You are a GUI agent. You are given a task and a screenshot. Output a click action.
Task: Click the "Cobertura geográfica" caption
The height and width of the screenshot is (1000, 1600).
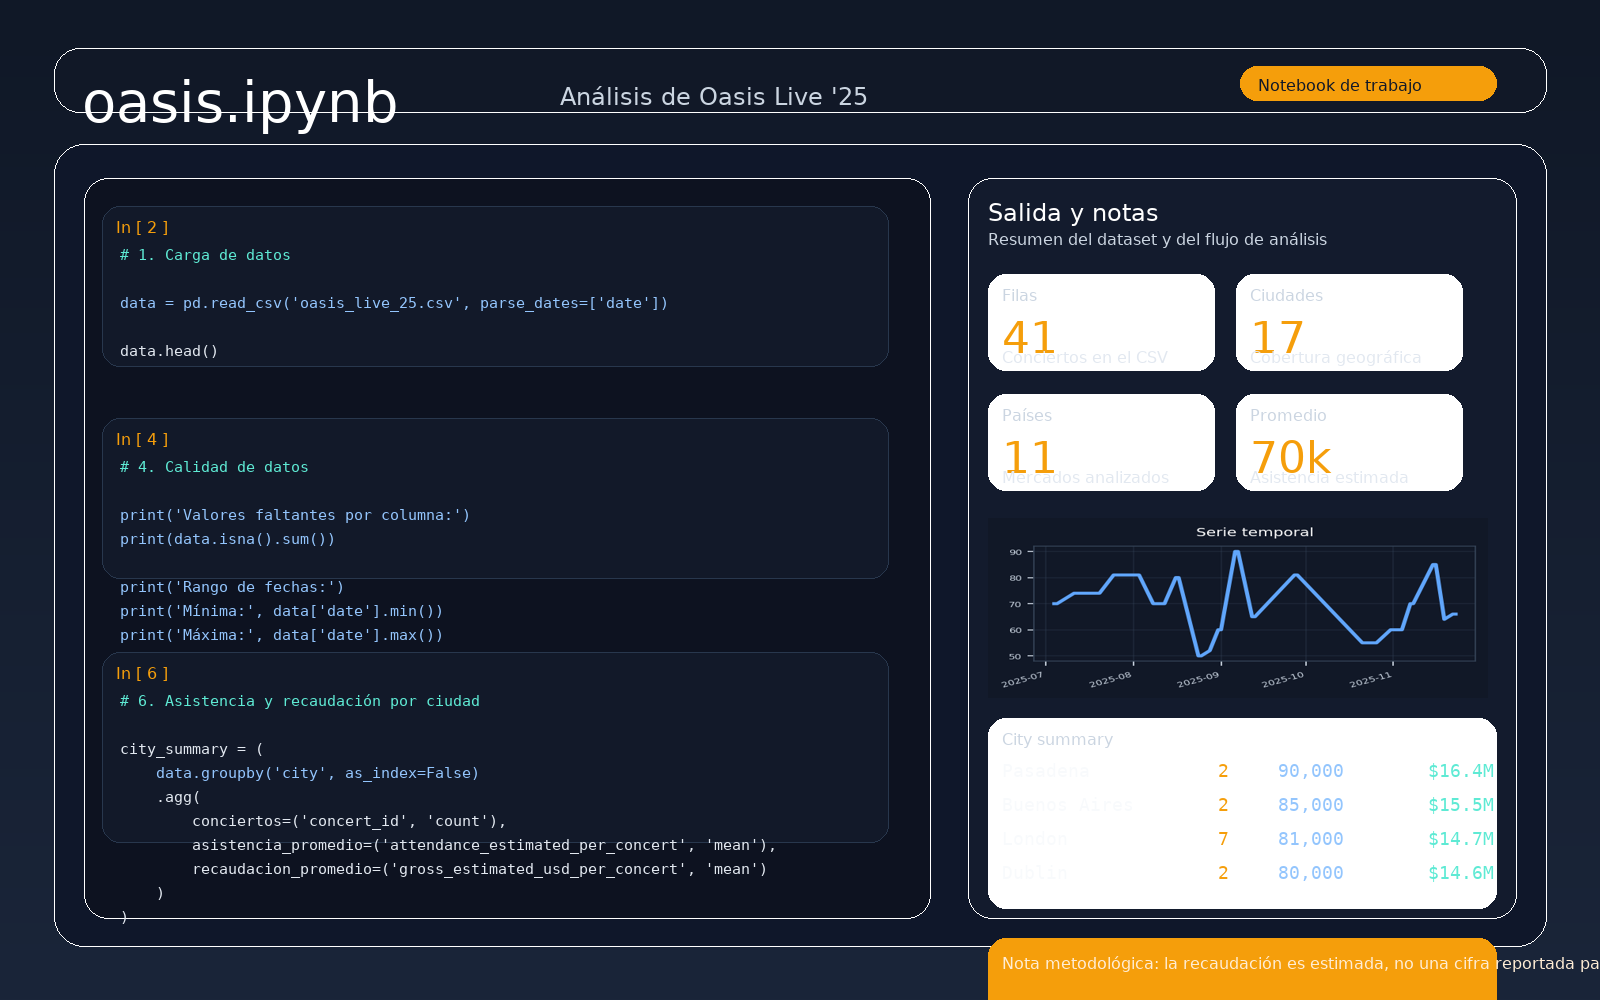[1335, 358]
